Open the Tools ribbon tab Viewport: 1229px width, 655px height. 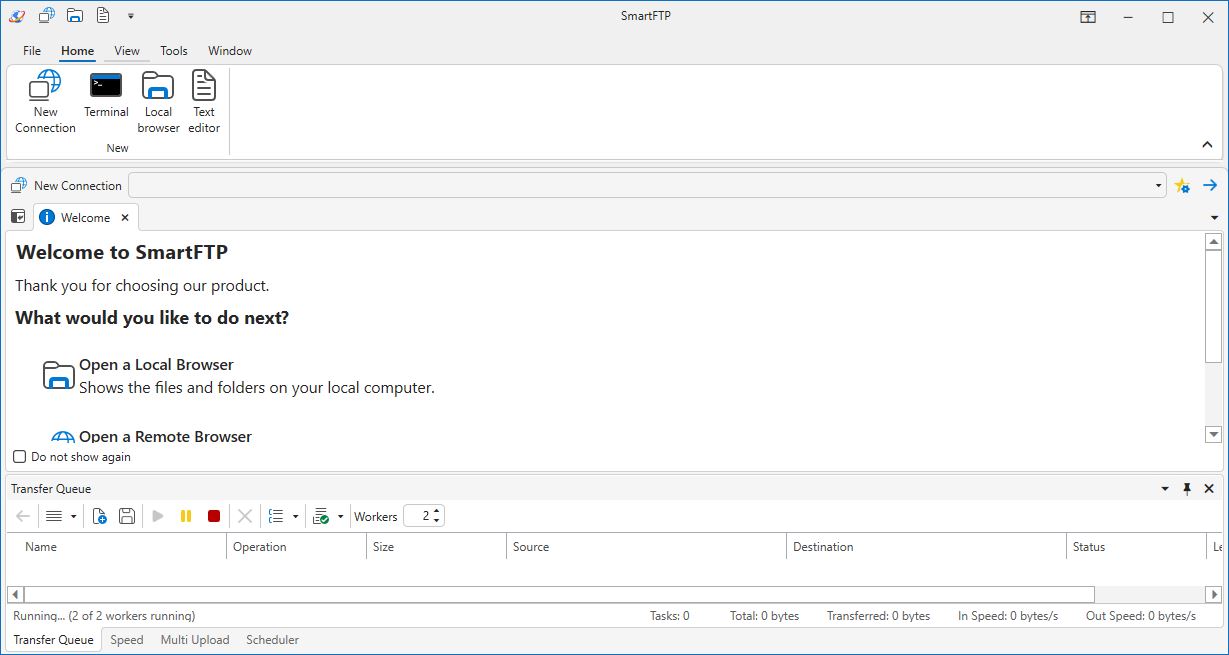(174, 51)
